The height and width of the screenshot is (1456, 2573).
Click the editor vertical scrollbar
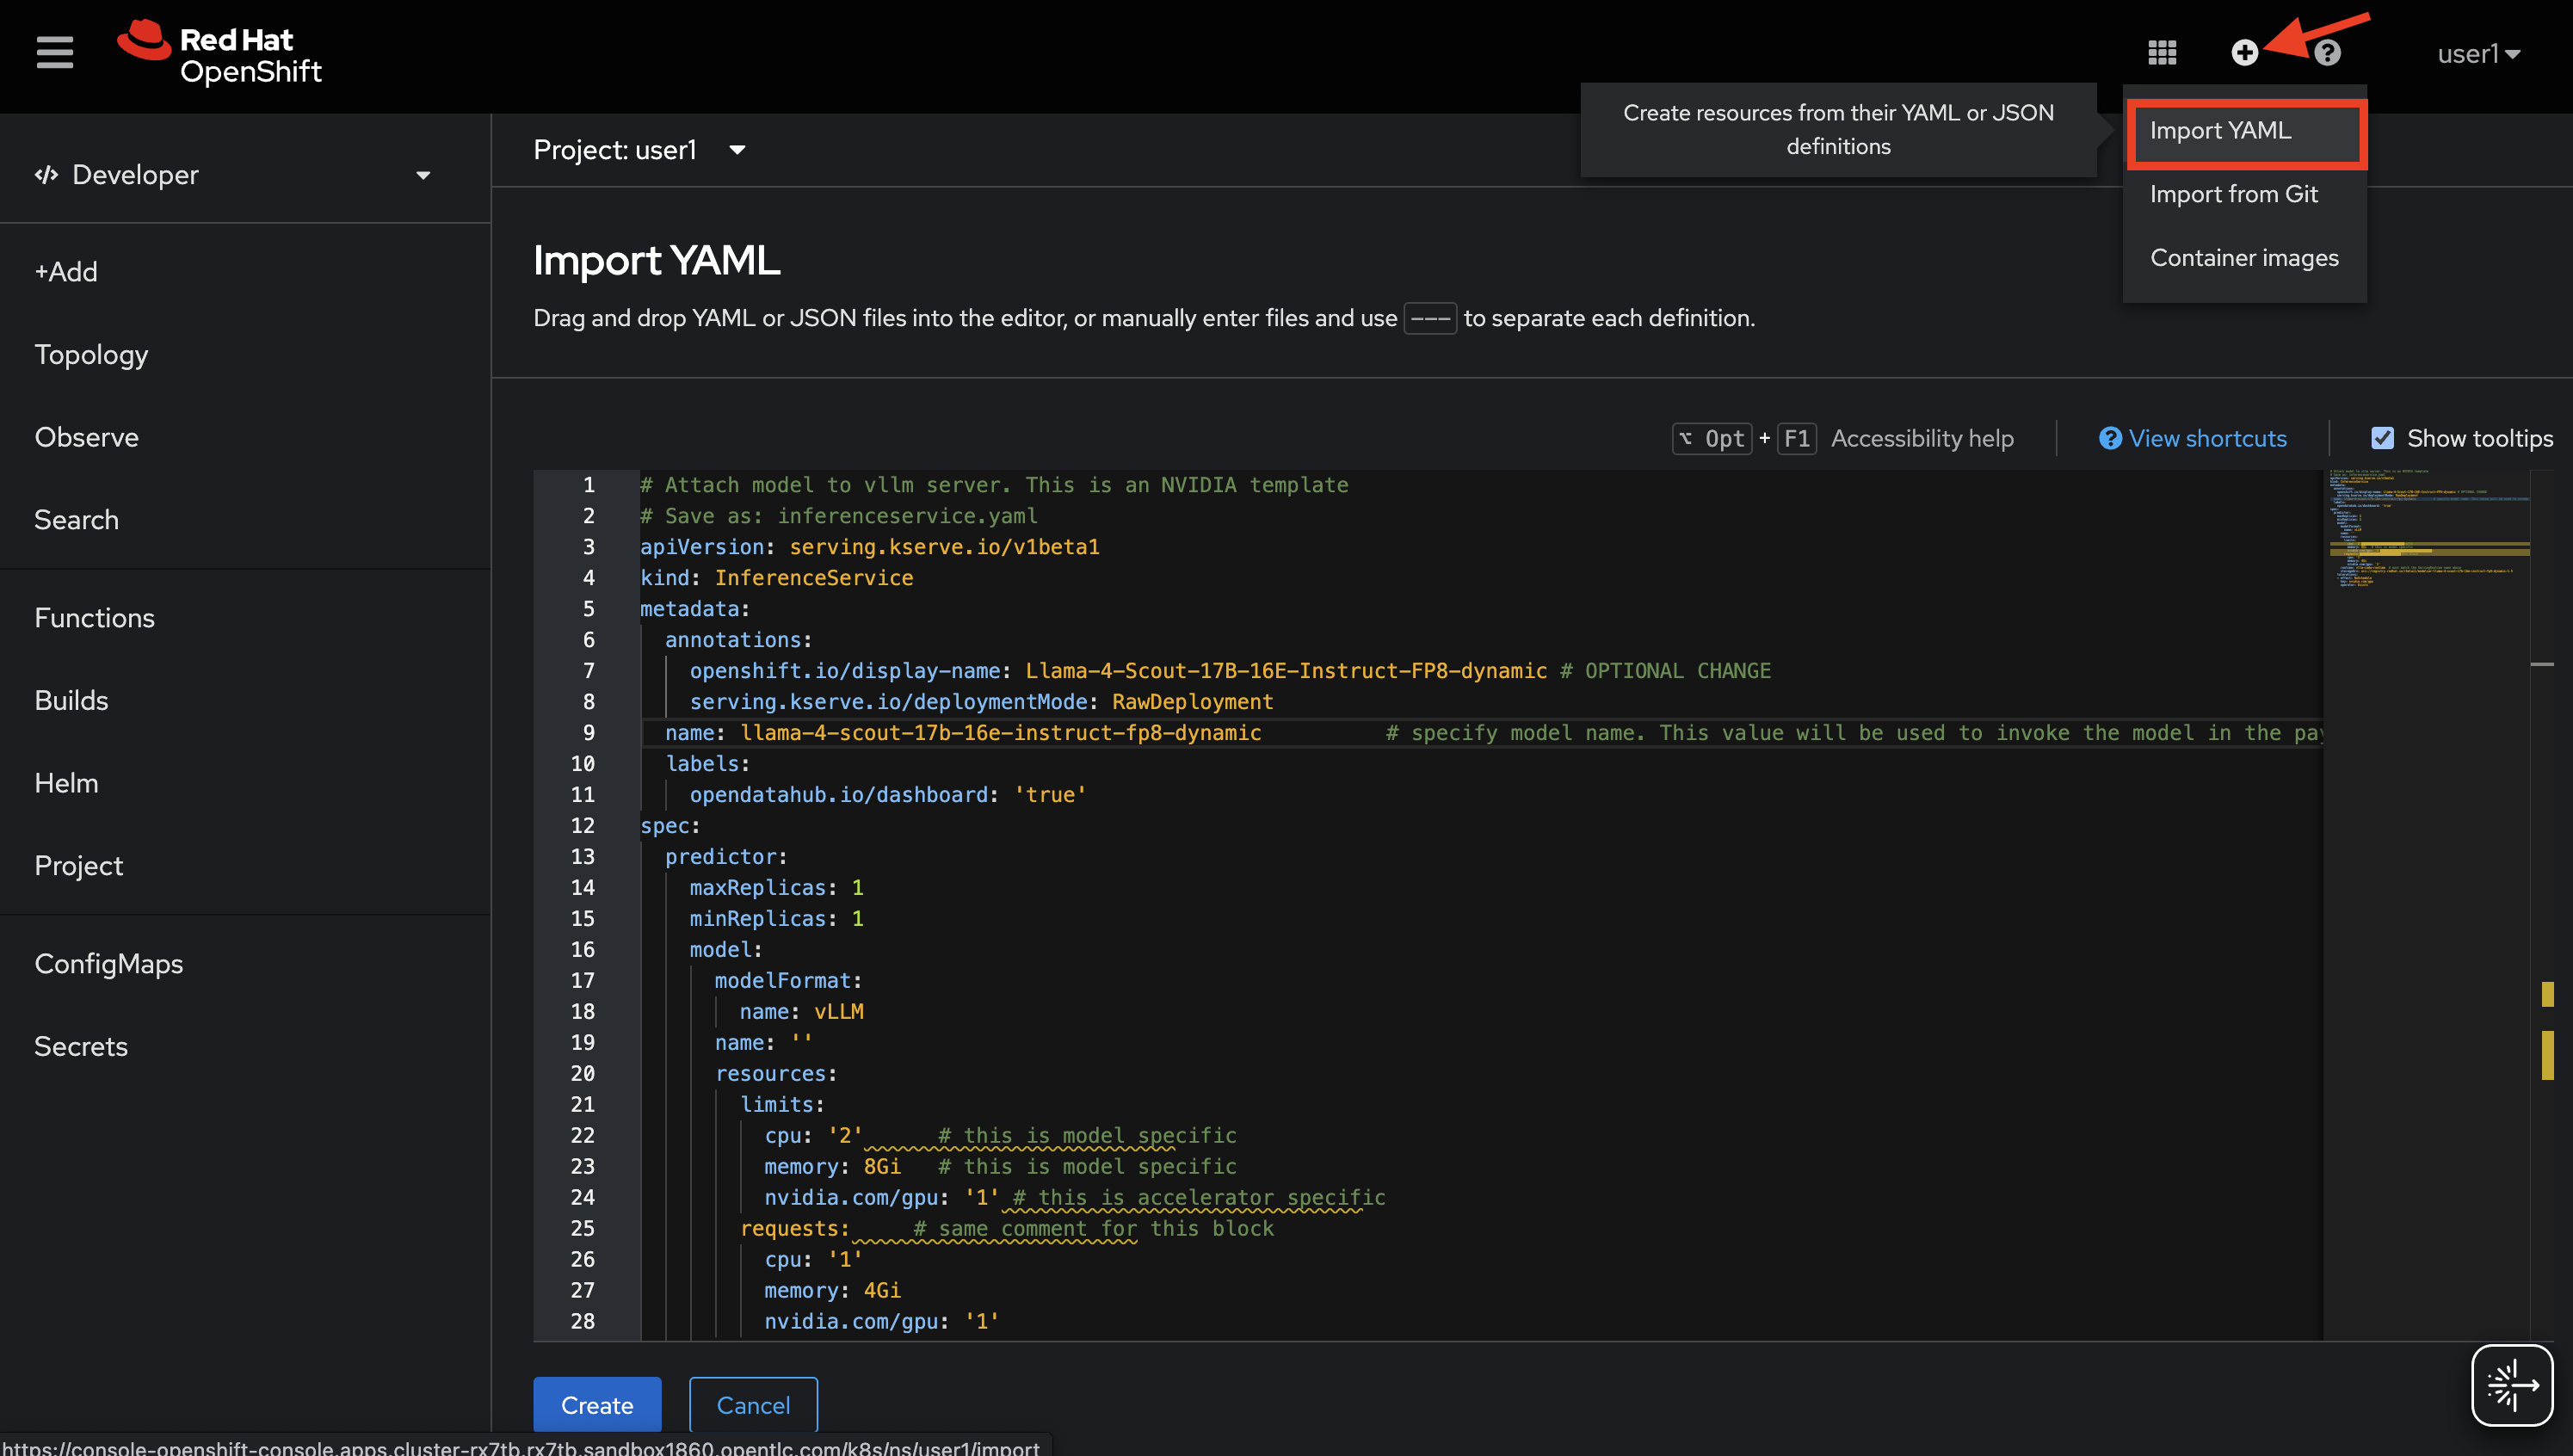pyautogui.click(x=2543, y=905)
